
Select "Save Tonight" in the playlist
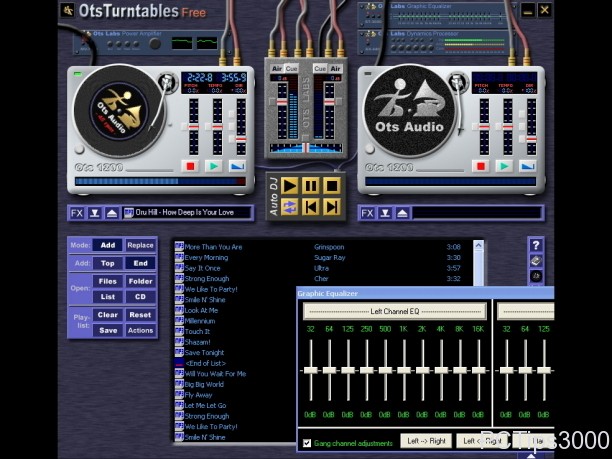click(x=204, y=351)
